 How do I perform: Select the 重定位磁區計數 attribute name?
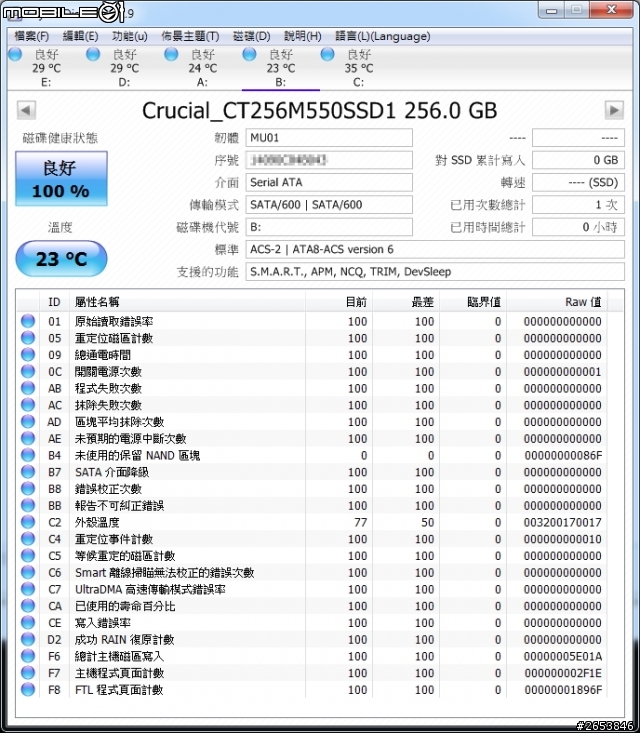tap(114, 338)
